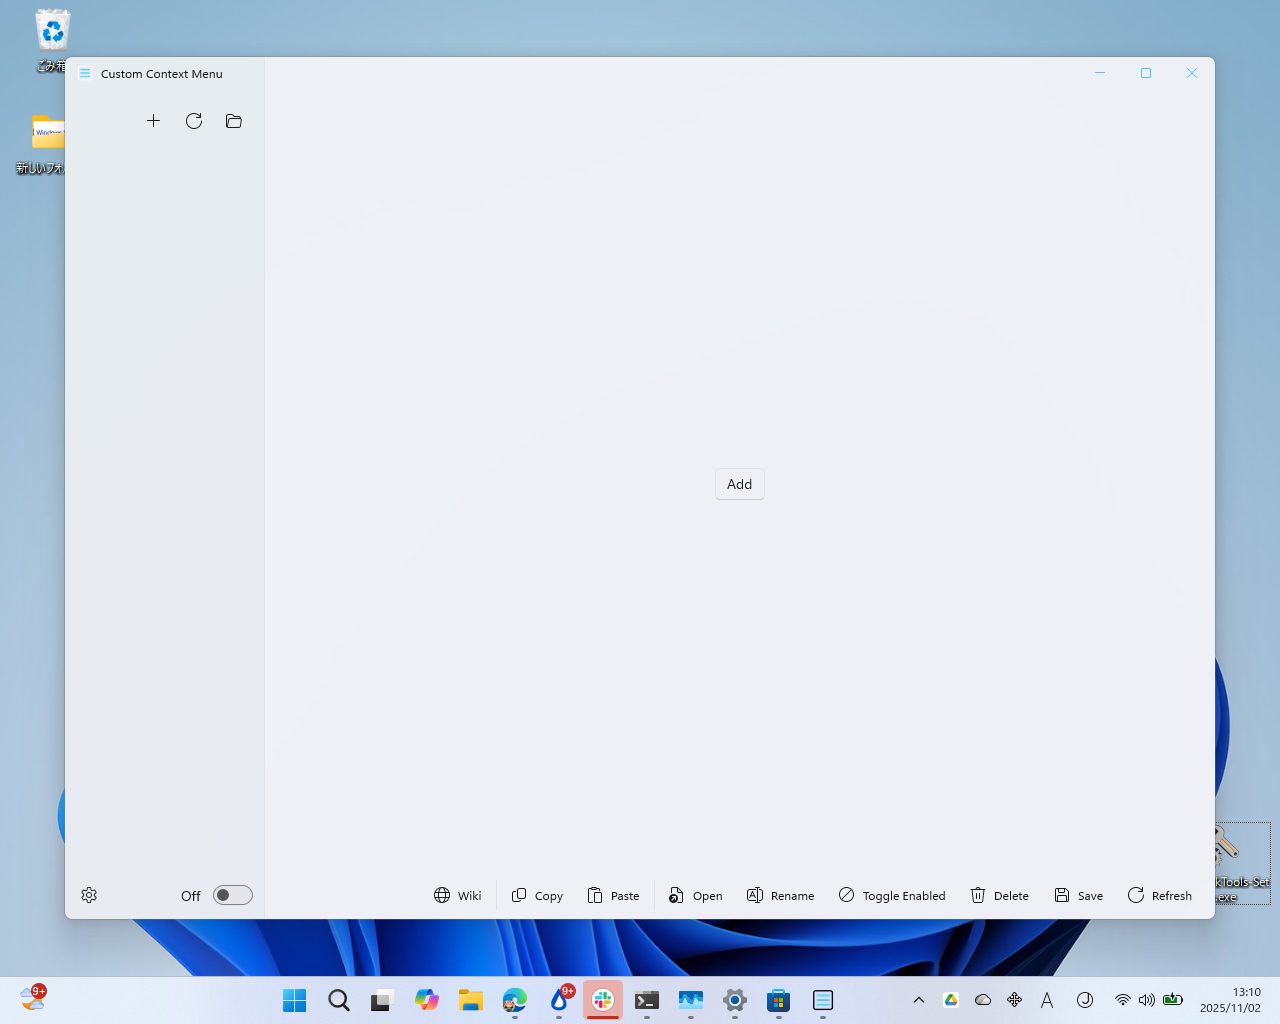Open the hamburger menu next to the title
Screen dimensions: 1280x1024
[x=84, y=73]
